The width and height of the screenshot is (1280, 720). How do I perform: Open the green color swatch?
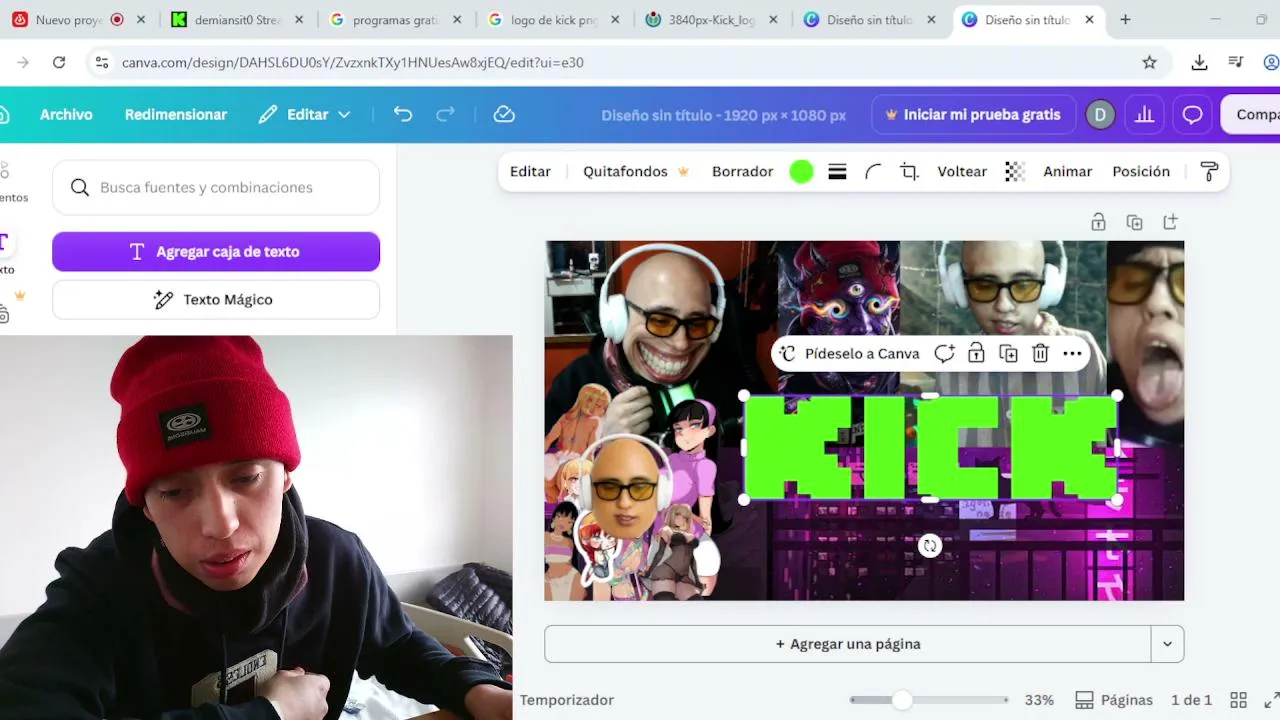pos(801,172)
